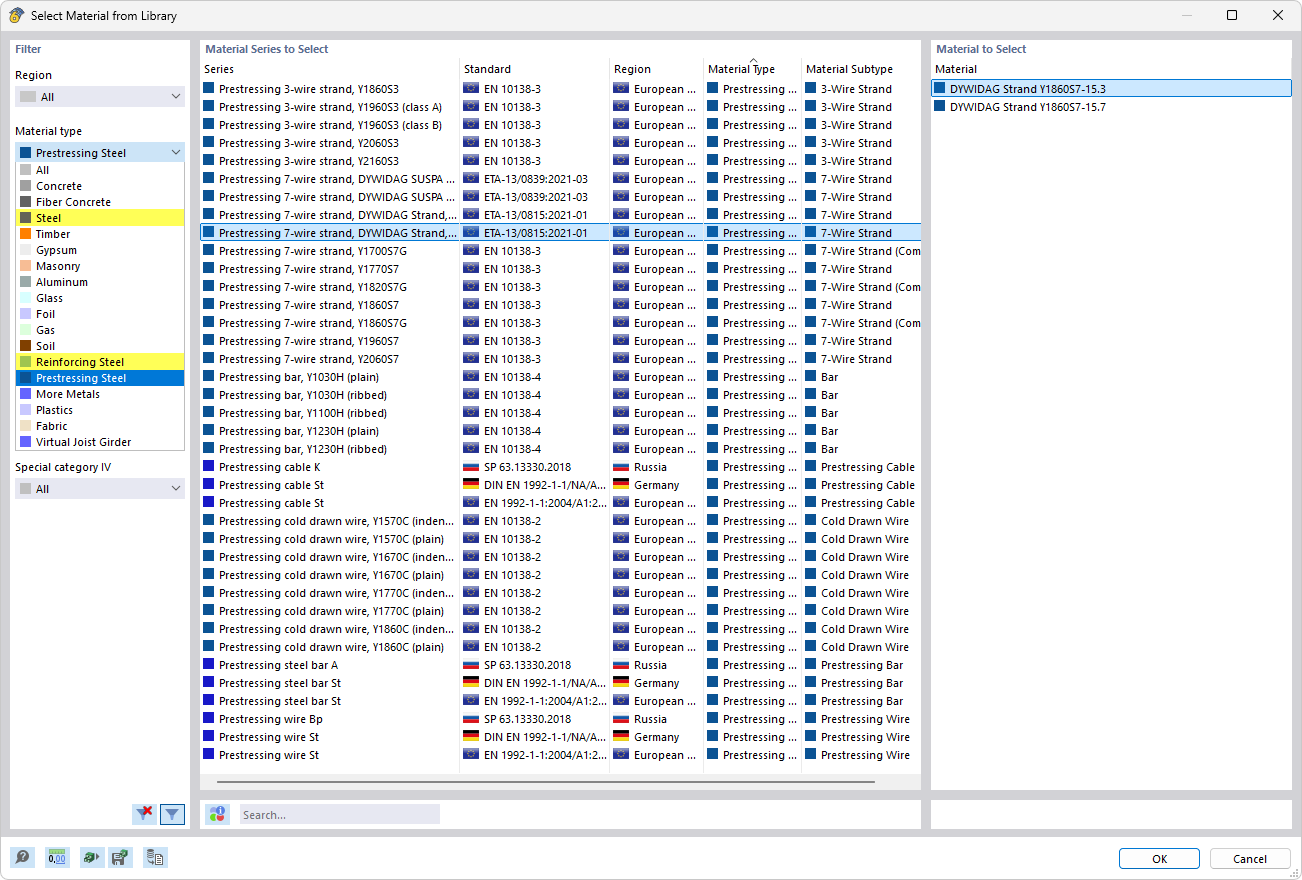
Task: Open the help for material selection
Action: tap(21, 857)
